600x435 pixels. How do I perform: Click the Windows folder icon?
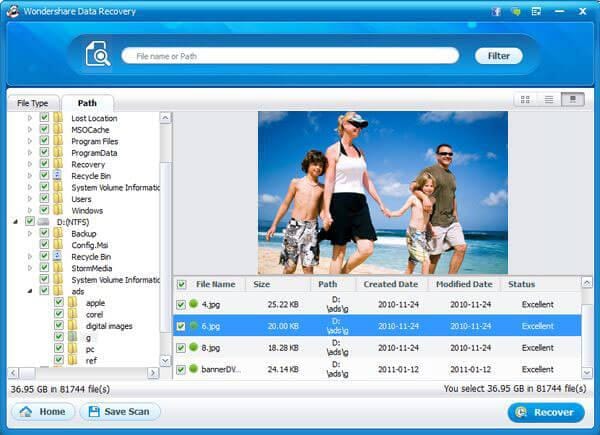[x=58, y=210]
